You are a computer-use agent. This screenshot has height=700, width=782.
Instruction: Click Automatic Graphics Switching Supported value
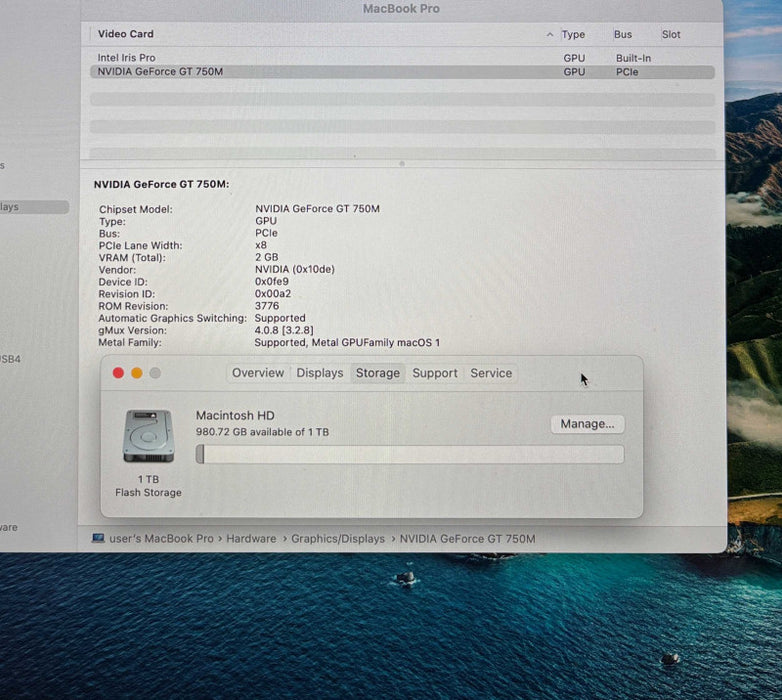(x=280, y=318)
